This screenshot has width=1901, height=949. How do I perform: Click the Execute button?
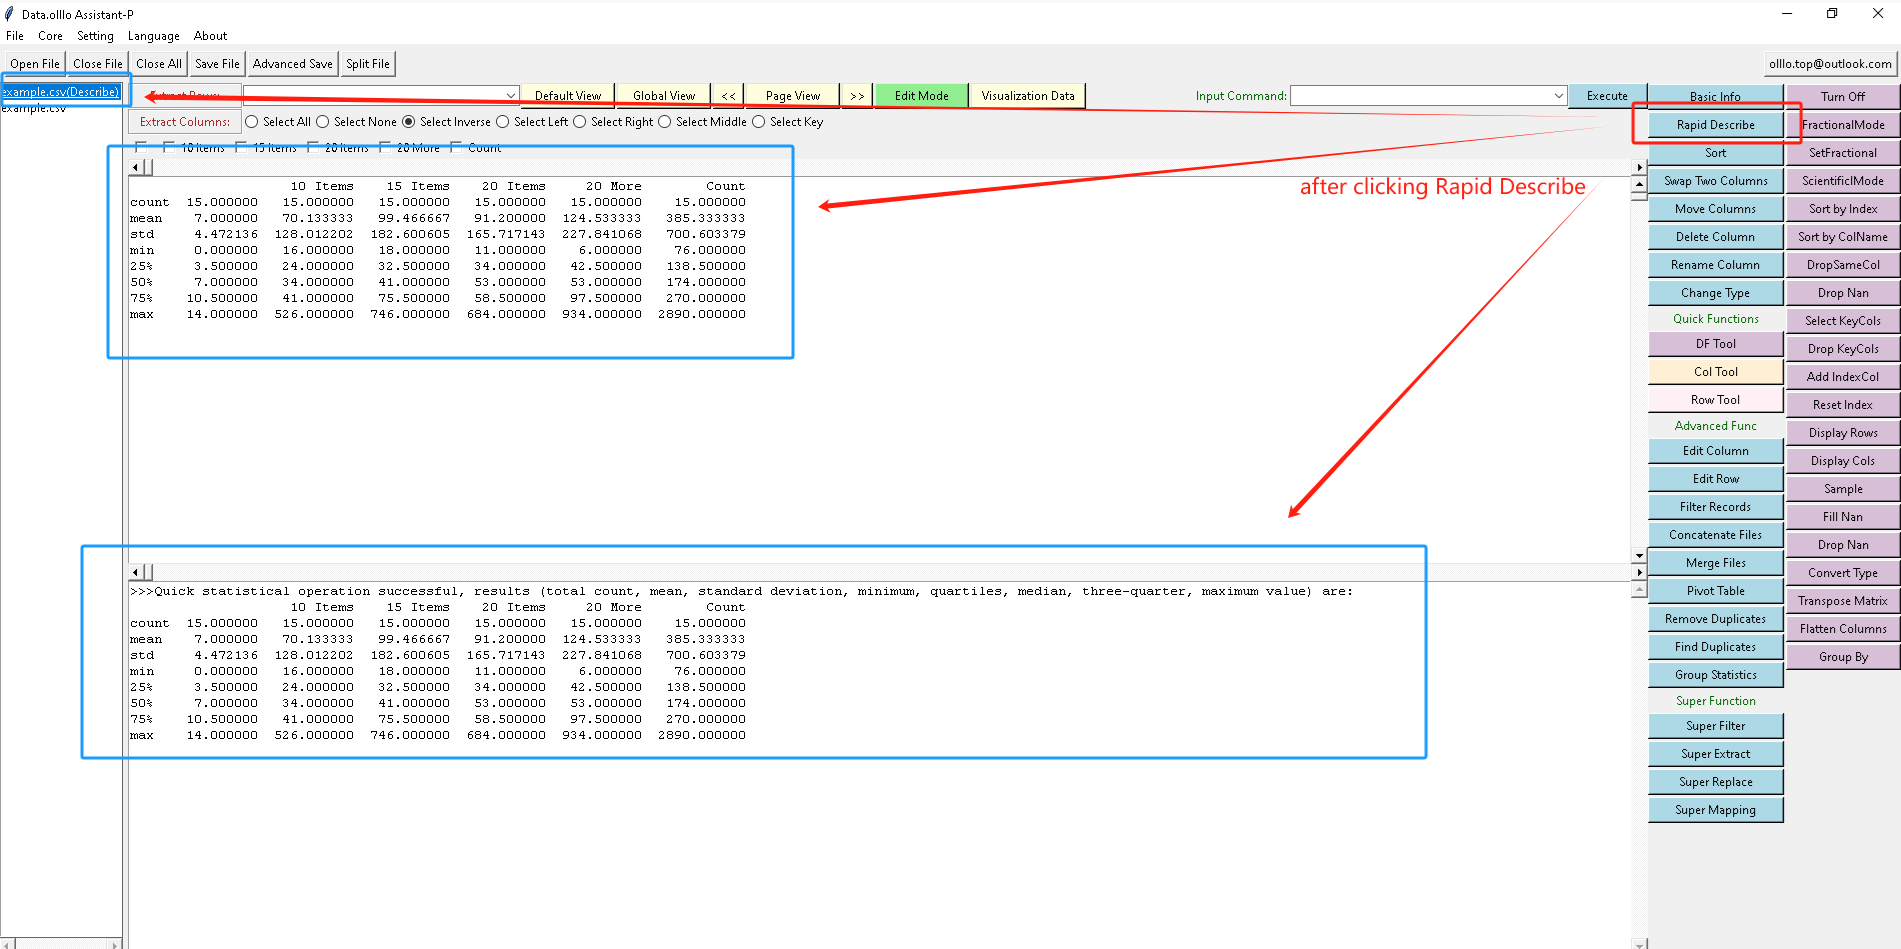(1607, 96)
